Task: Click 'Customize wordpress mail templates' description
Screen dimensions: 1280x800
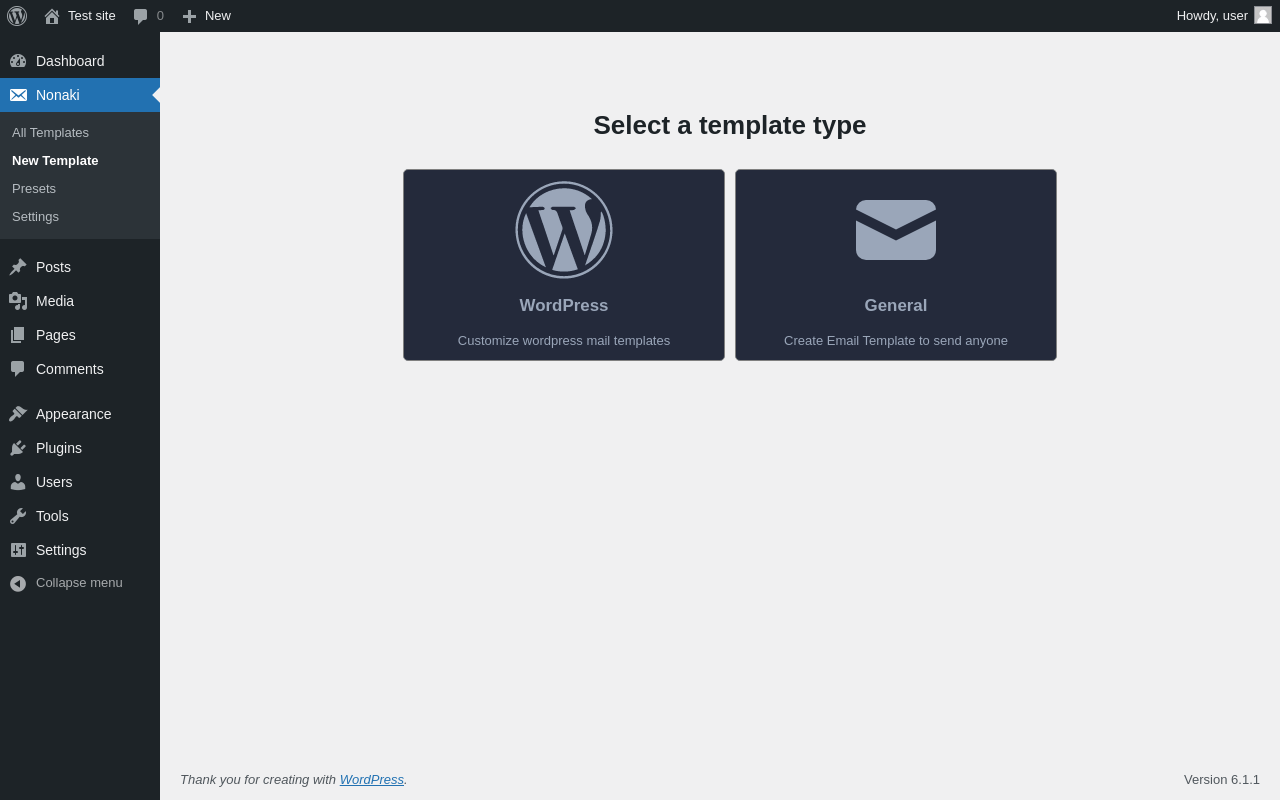Action: (x=564, y=340)
